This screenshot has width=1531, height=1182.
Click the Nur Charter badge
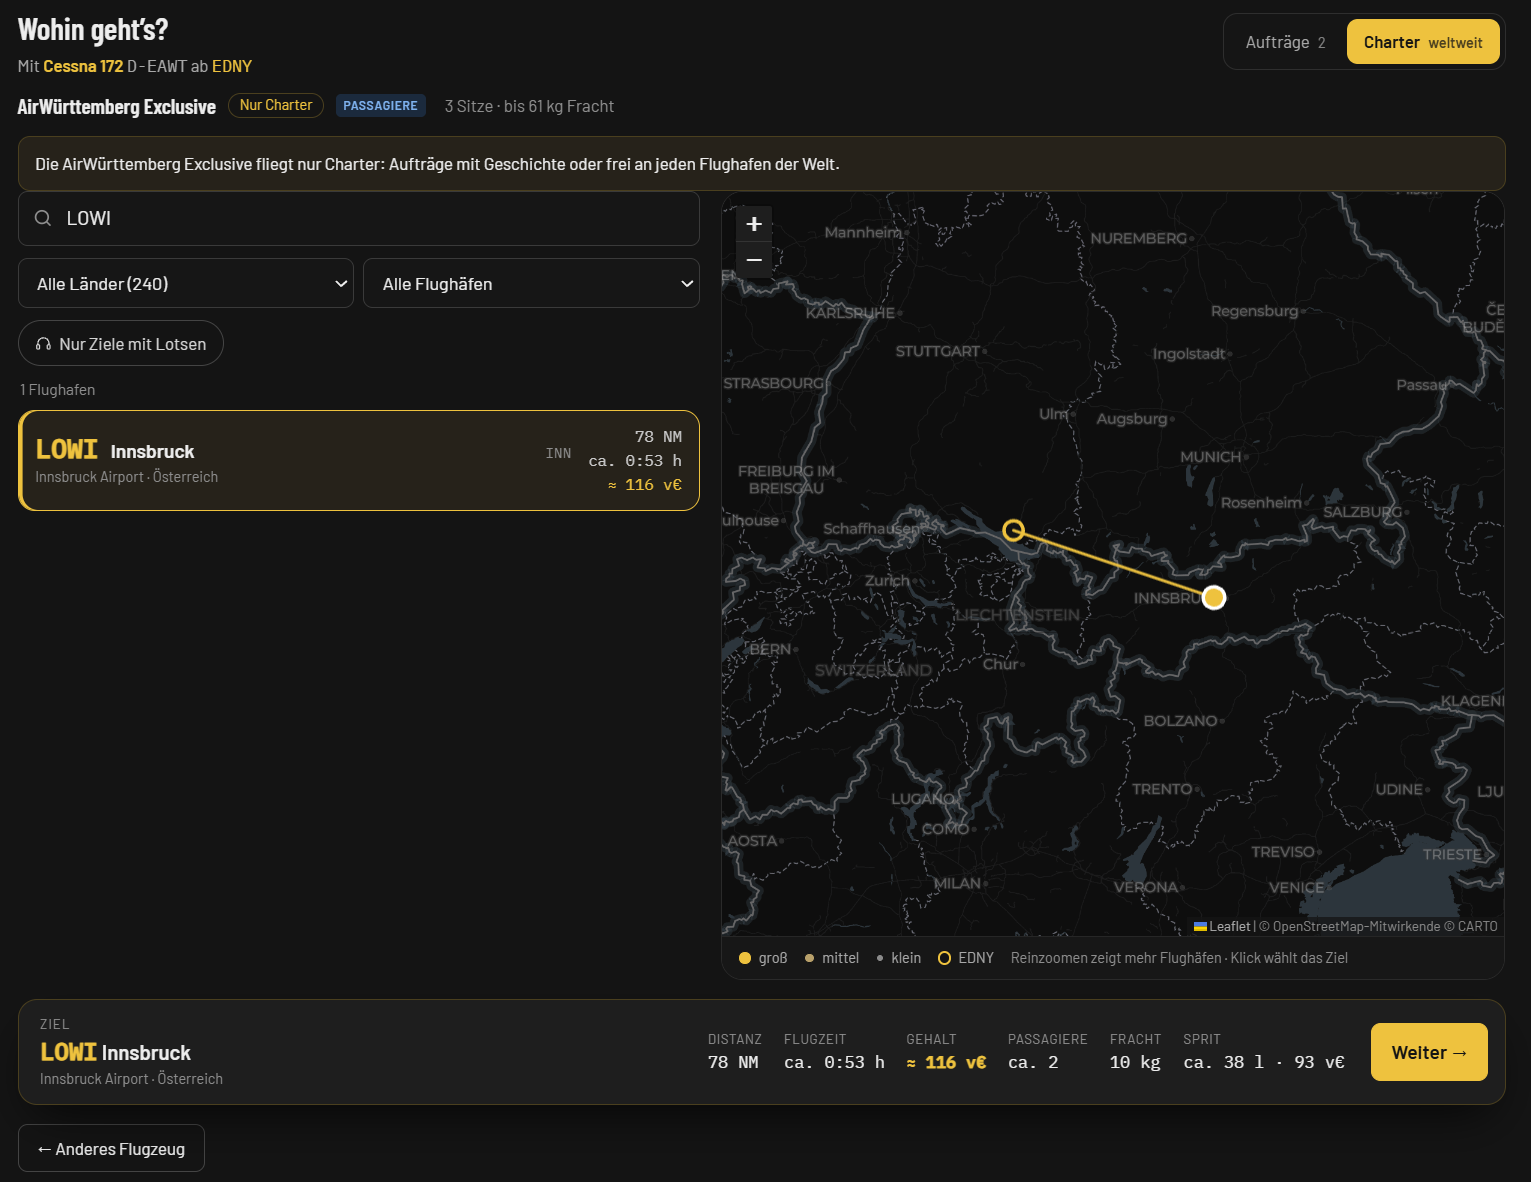tap(276, 105)
